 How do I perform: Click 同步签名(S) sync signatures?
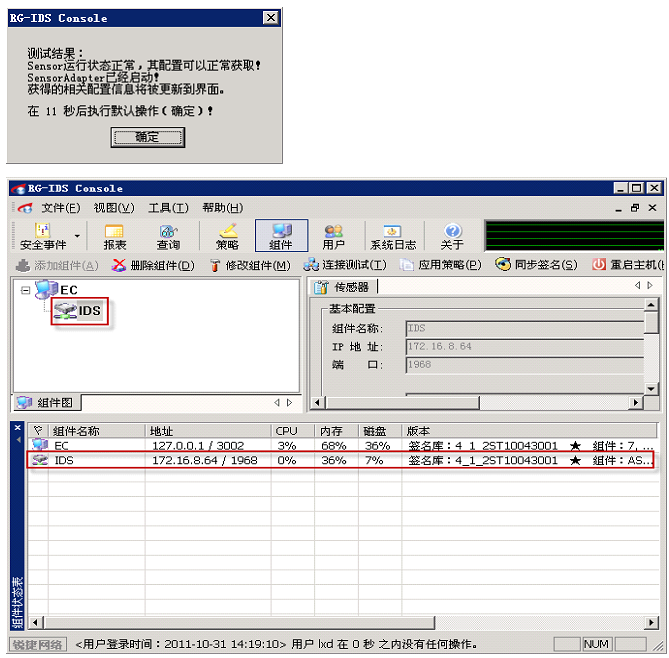(x=536, y=265)
